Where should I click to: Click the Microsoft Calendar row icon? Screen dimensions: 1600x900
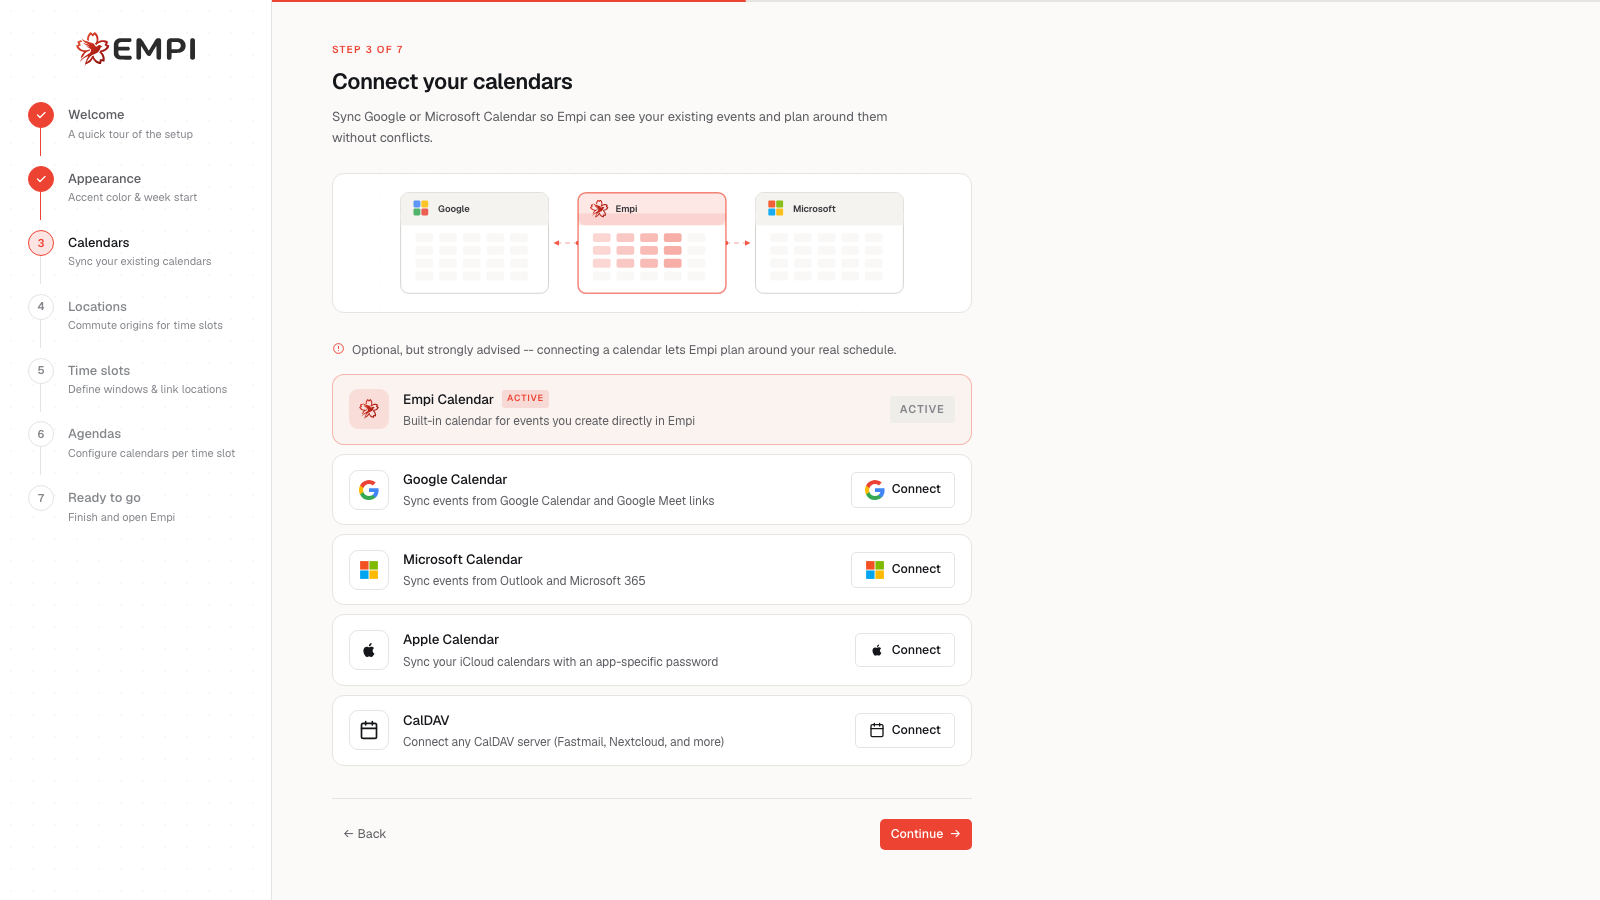[x=369, y=570]
